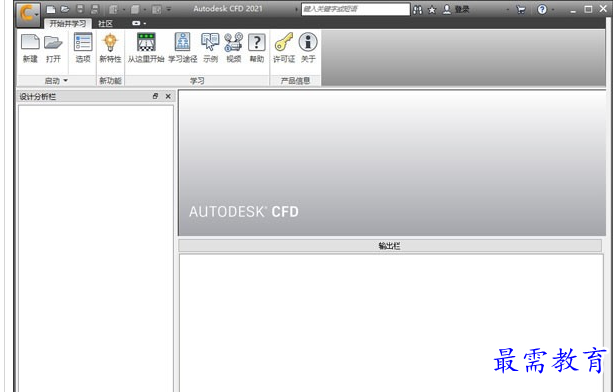Click the binoculars search icon
The width and height of the screenshot is (615, 392).
(418, 9)
